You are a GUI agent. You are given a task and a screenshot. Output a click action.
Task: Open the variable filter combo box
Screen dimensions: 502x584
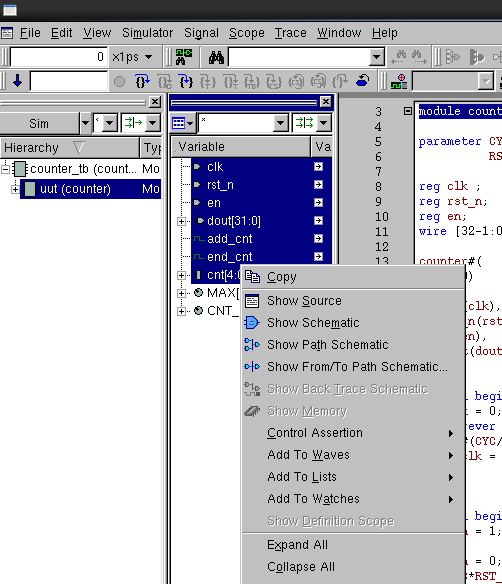coord(281,123)
